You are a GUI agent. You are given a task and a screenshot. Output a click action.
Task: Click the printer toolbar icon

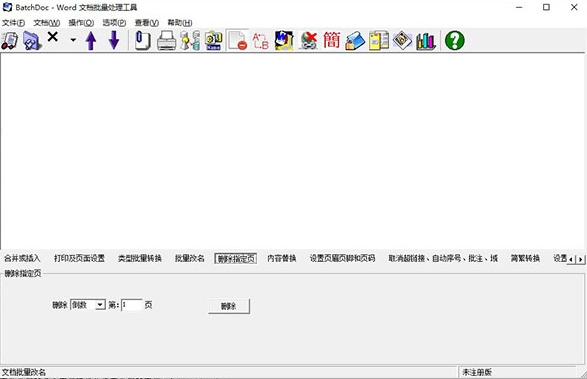[166, 40]
